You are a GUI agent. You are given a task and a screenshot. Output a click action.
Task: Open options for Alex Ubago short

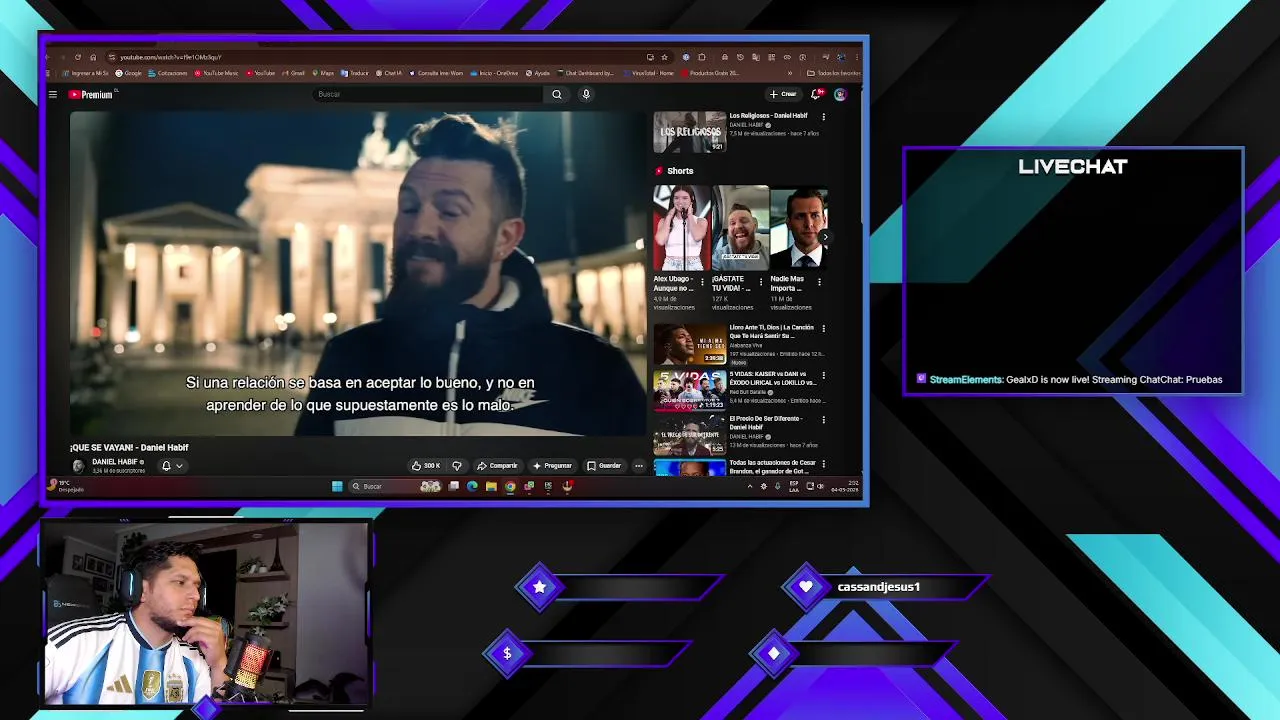702,282
